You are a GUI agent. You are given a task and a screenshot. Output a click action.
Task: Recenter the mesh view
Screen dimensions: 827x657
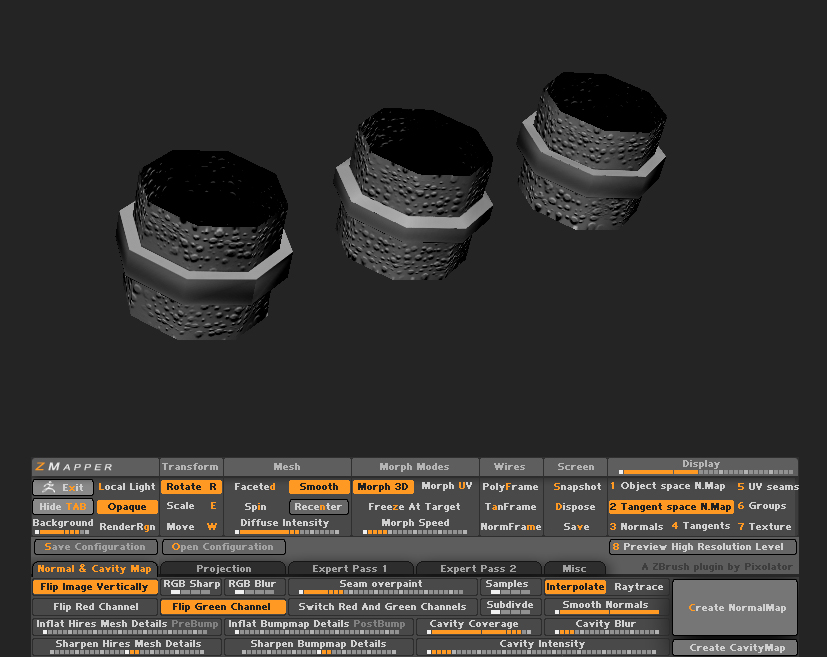pyautogui.click(x=318, y=507)
